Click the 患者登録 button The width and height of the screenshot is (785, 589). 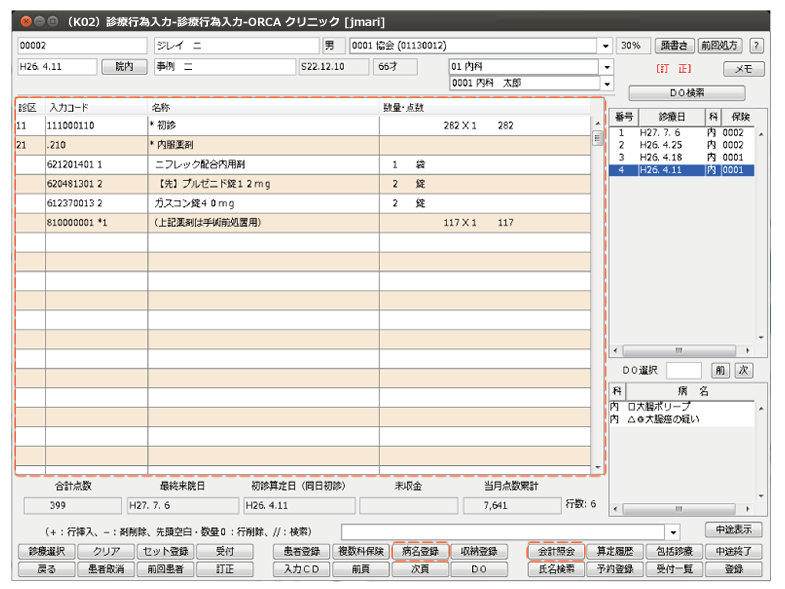point(301,551)
